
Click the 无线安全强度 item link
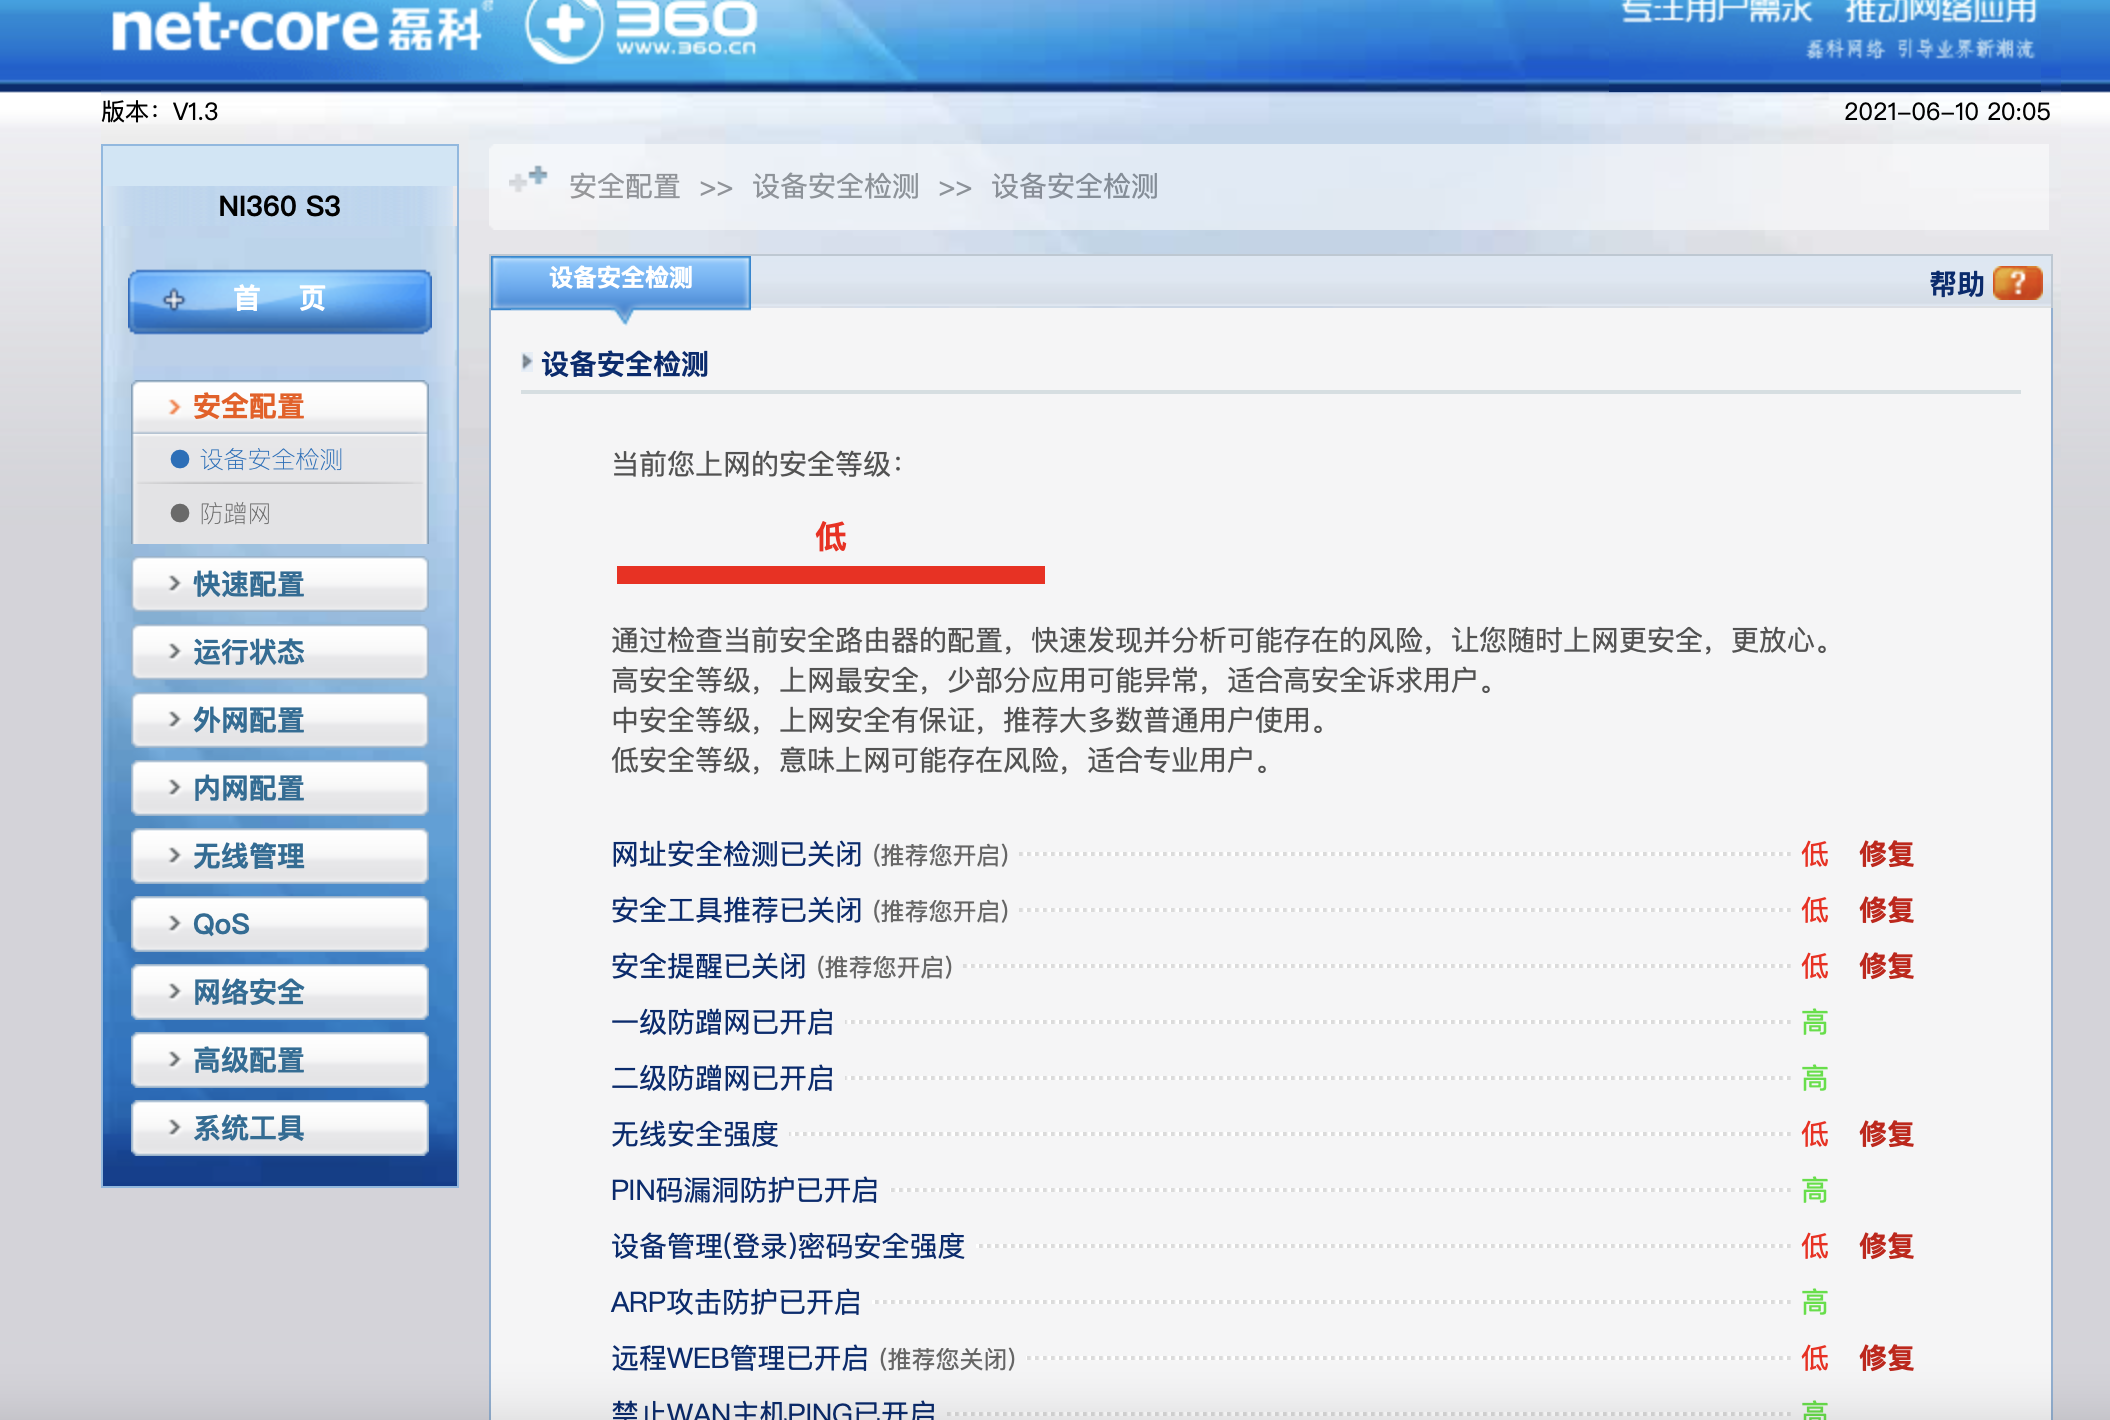694,1135
